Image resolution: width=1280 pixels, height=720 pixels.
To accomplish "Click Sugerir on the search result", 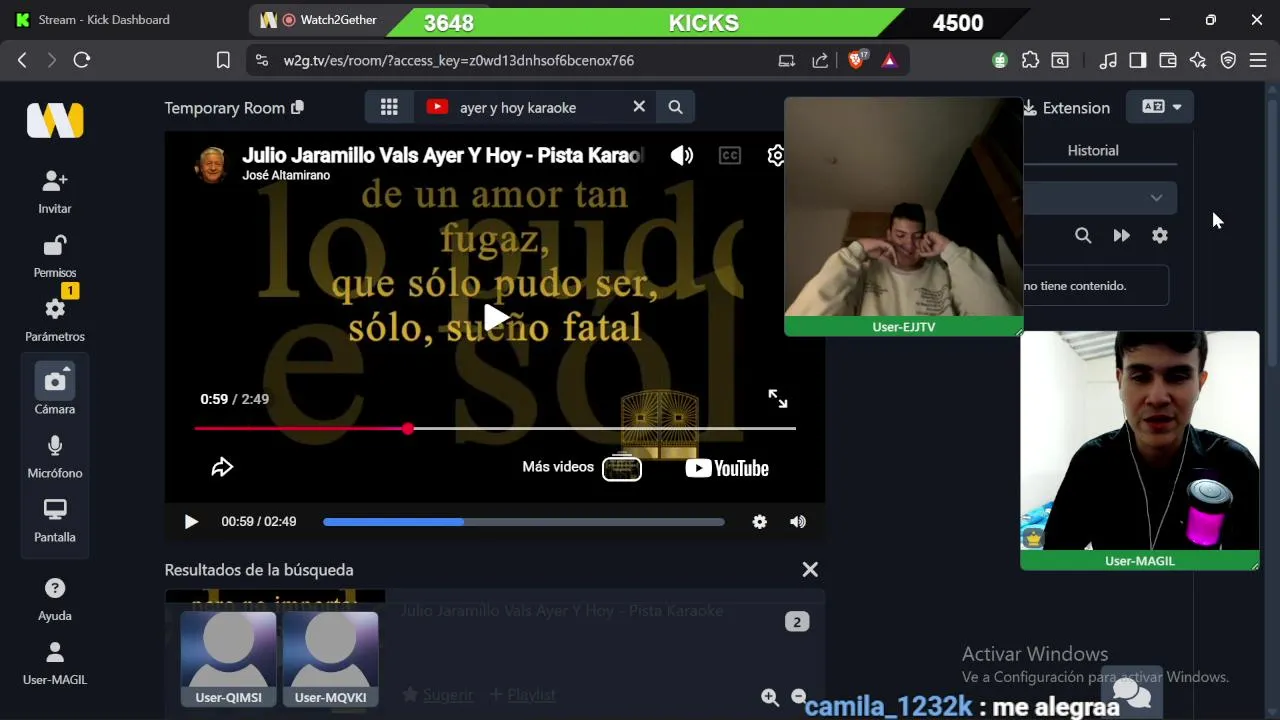I will (x=438, y=694).
